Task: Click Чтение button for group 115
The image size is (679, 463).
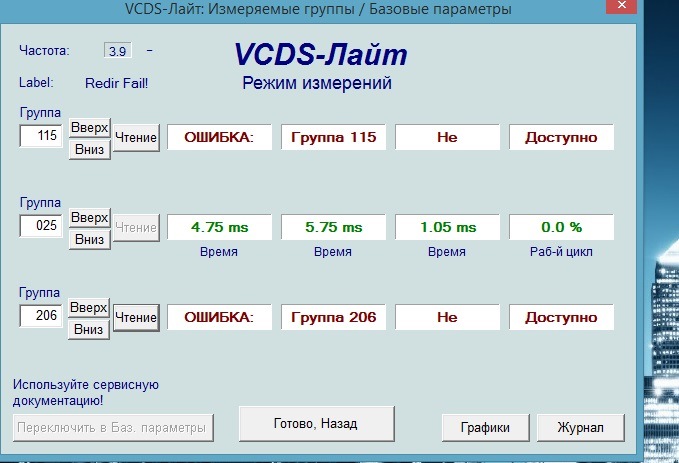Action: point(136,138)
